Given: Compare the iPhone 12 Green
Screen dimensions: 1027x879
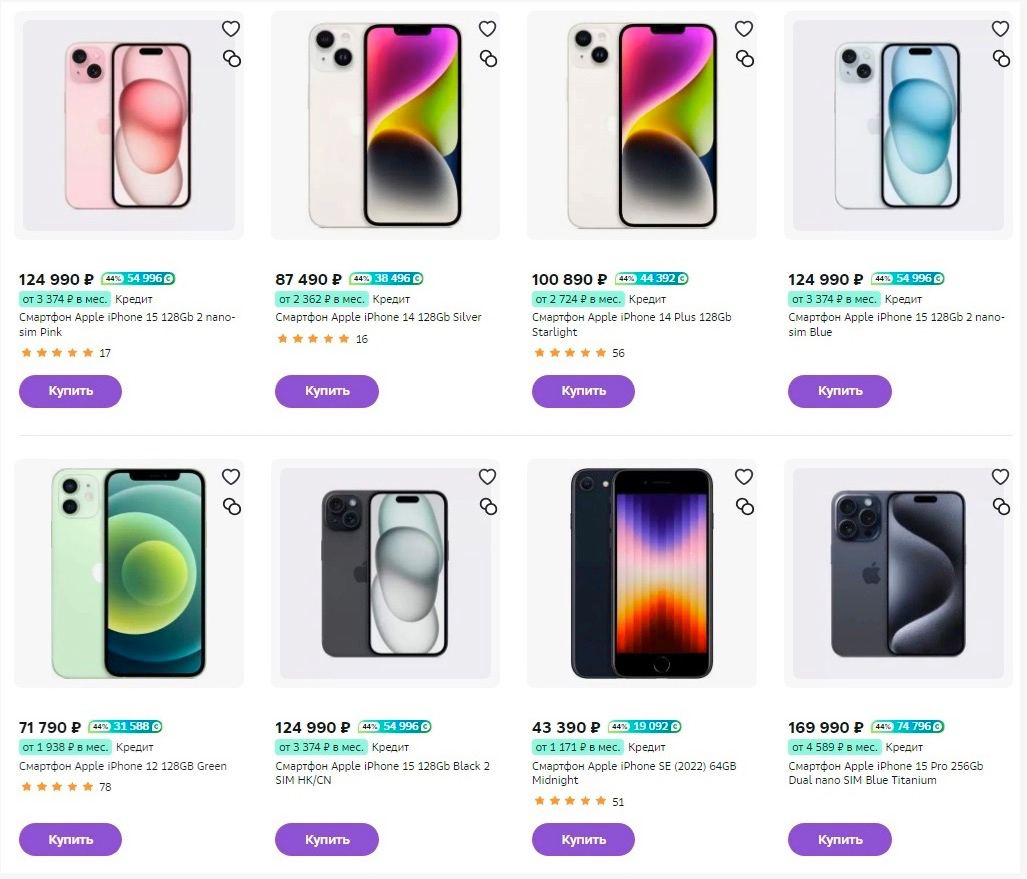Looking at the screenshot, I should click(231, 507).
